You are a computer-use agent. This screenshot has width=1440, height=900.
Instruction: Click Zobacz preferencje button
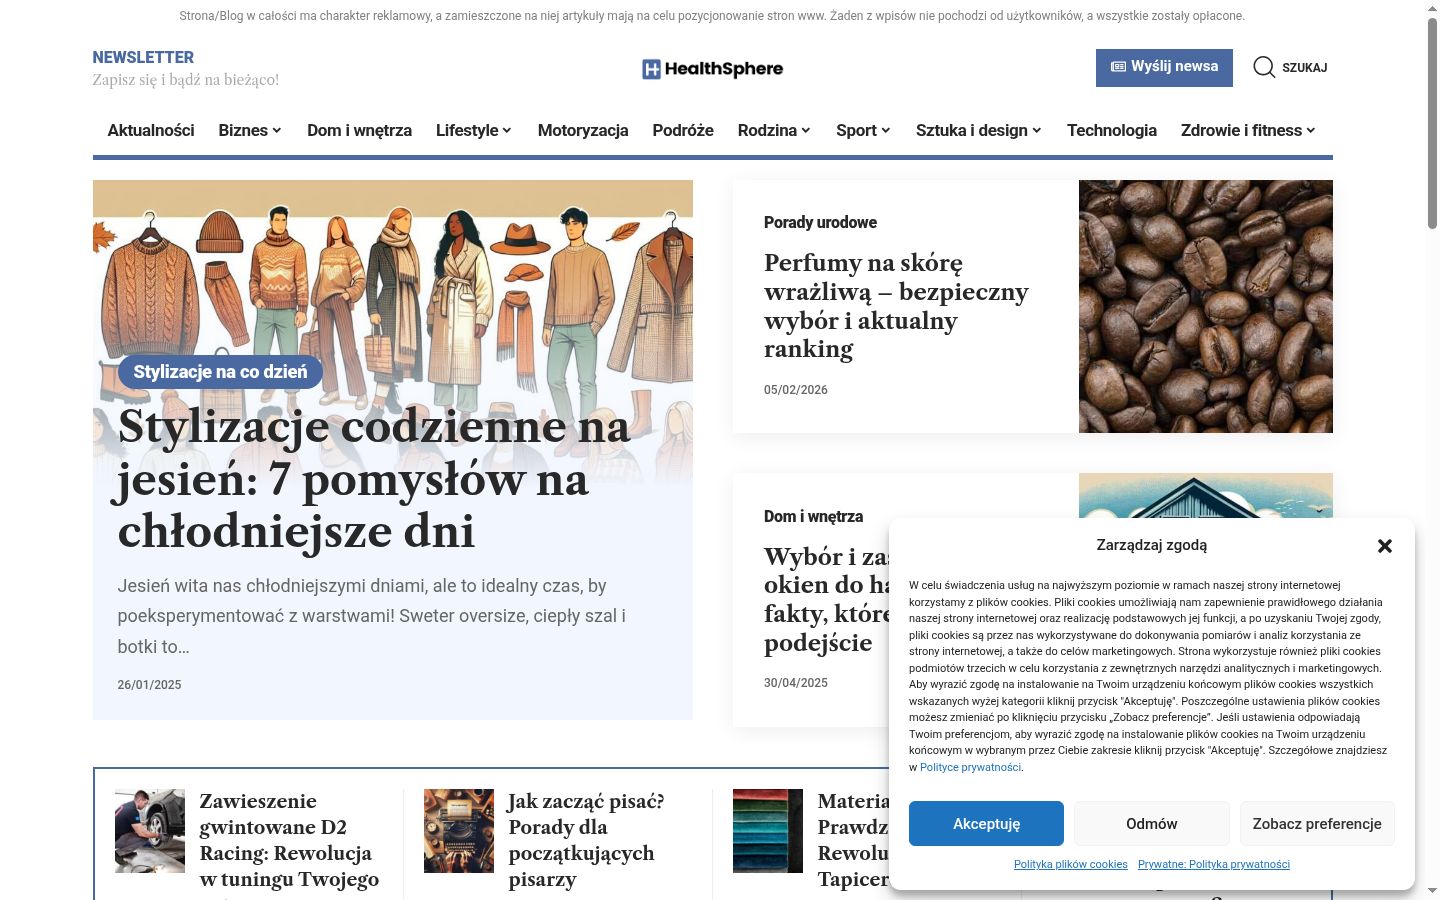1317,824
